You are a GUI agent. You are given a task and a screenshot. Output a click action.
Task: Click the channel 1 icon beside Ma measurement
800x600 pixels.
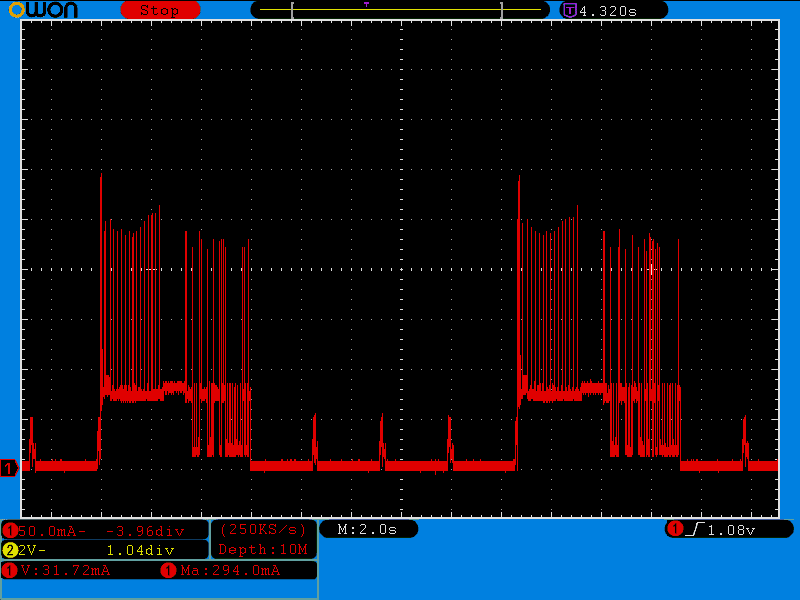(x=168, y=570)
